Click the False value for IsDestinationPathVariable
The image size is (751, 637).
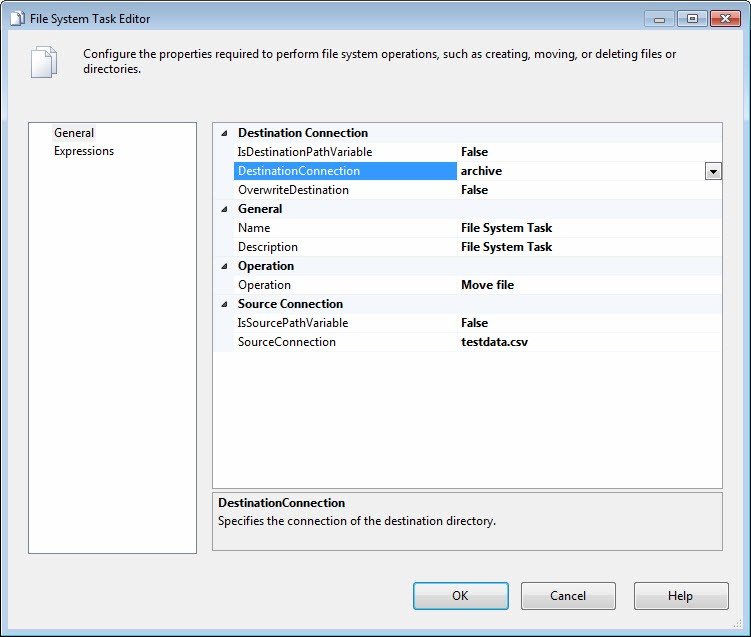pyautogui.click(x=474, y=152)
